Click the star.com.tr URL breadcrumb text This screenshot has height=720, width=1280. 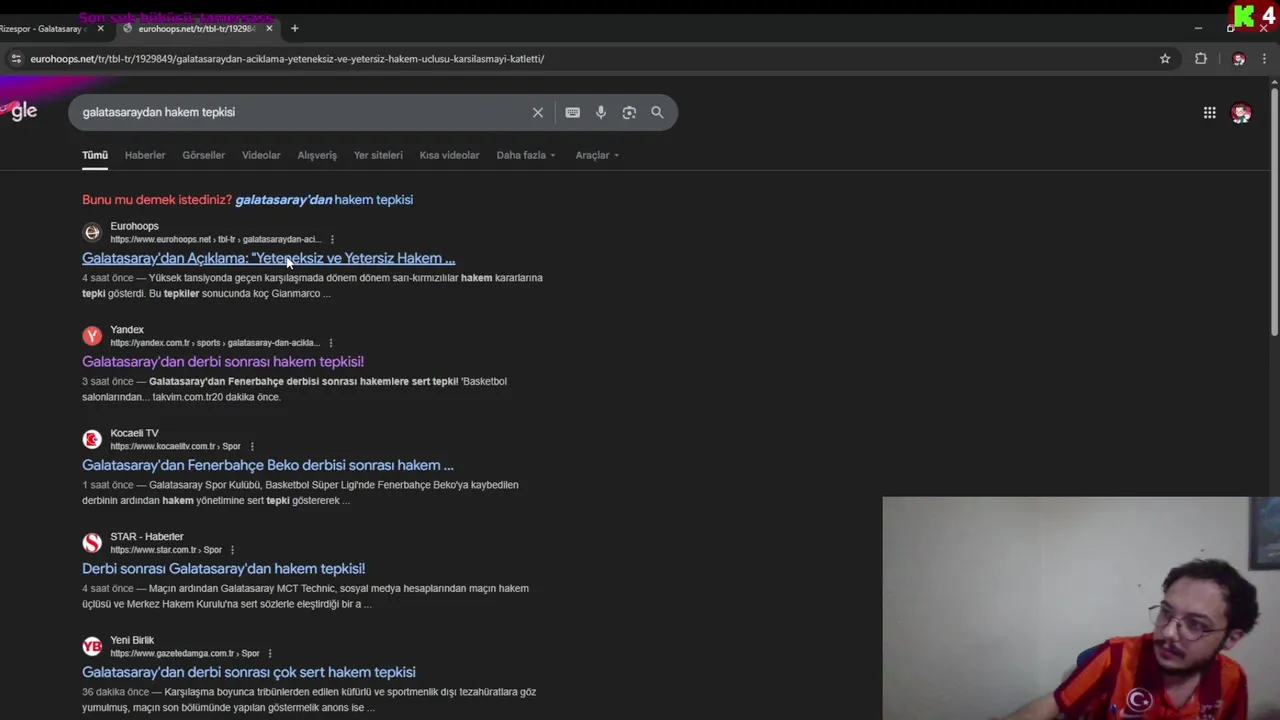(x=166, y=550)
